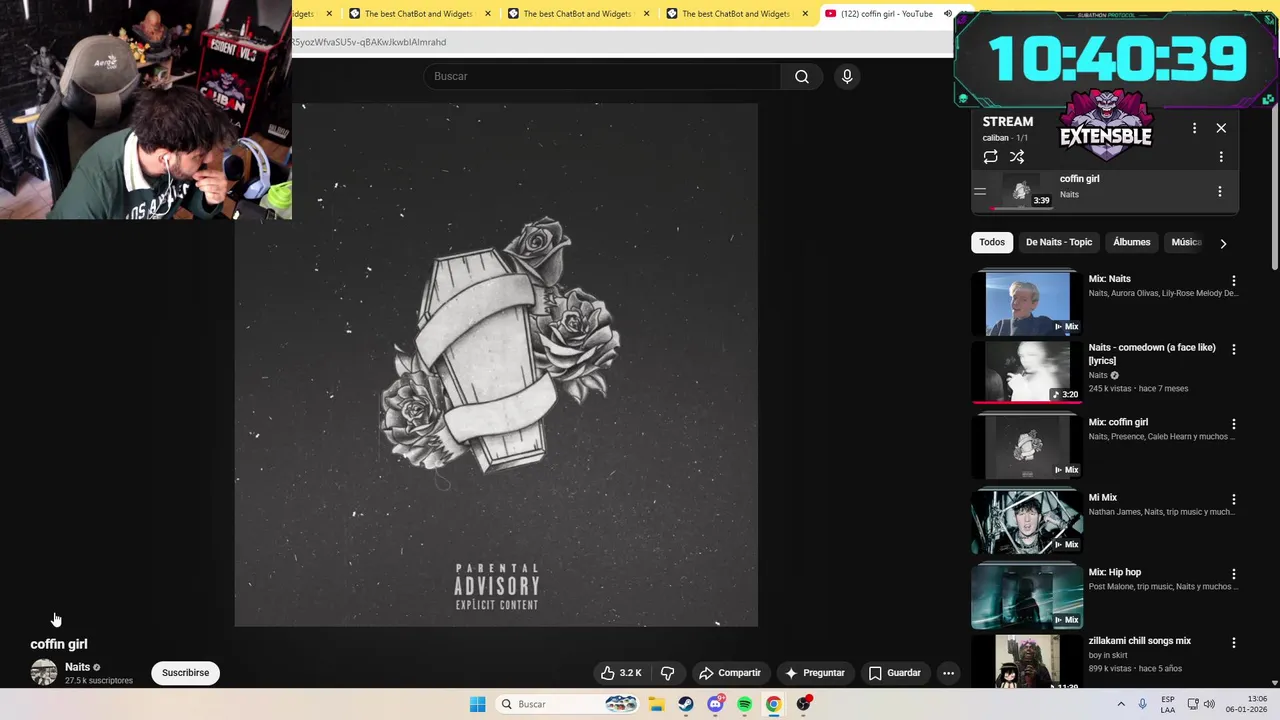Open clock showing 13:06 date panel
This screenshot has width=1280, height=720.
point(1246,704)
